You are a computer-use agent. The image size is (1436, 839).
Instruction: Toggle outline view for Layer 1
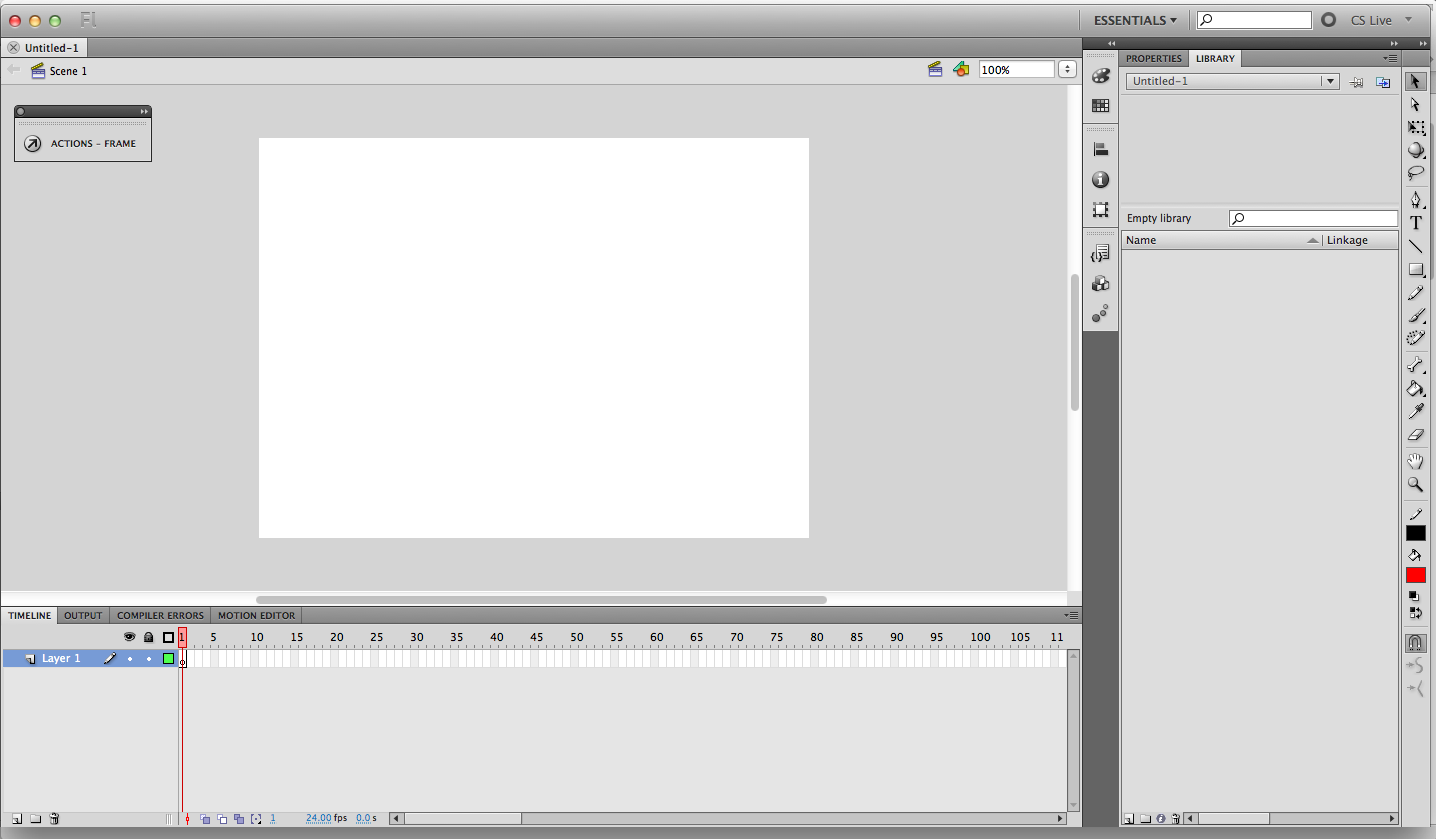tap(168, 659)
